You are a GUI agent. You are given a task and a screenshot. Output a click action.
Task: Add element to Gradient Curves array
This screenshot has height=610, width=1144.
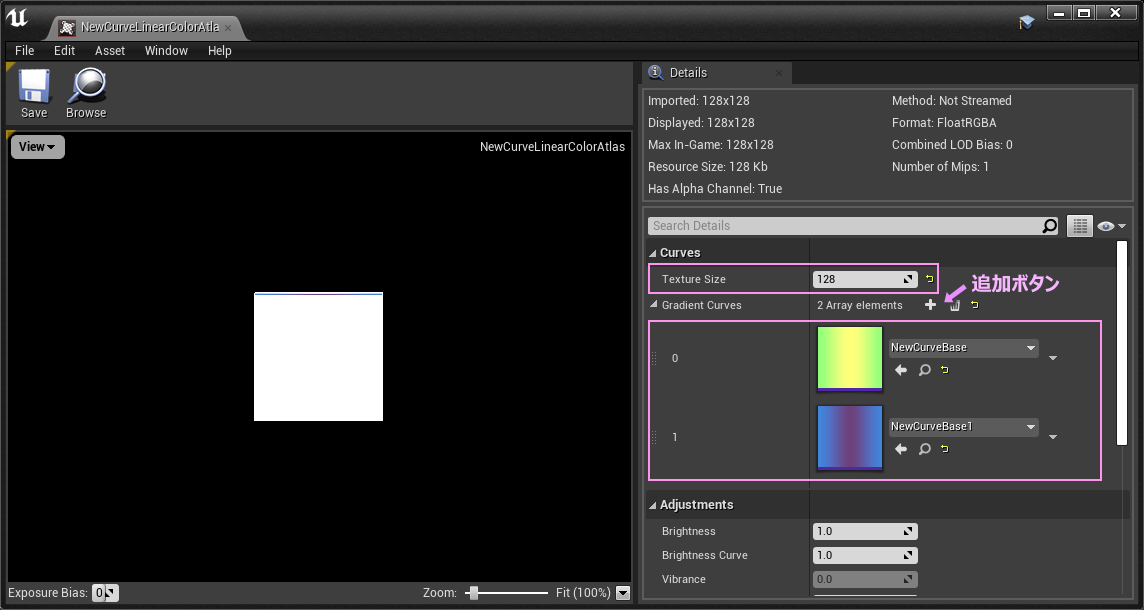(930, 305)
